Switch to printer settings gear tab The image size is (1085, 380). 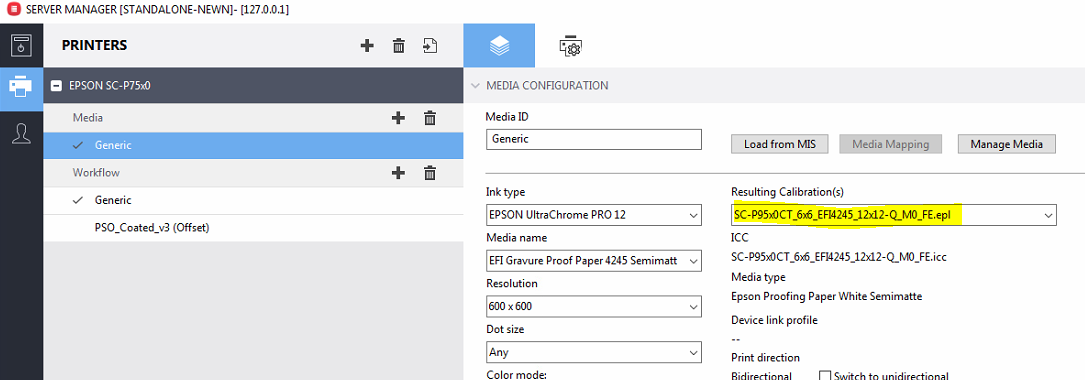(x=570, y=46)
